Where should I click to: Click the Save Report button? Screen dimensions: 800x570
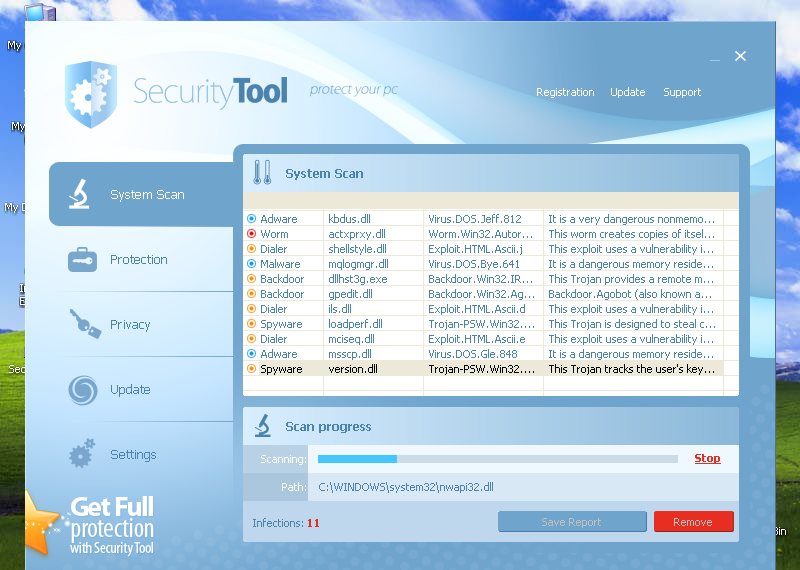pos(572,522)
